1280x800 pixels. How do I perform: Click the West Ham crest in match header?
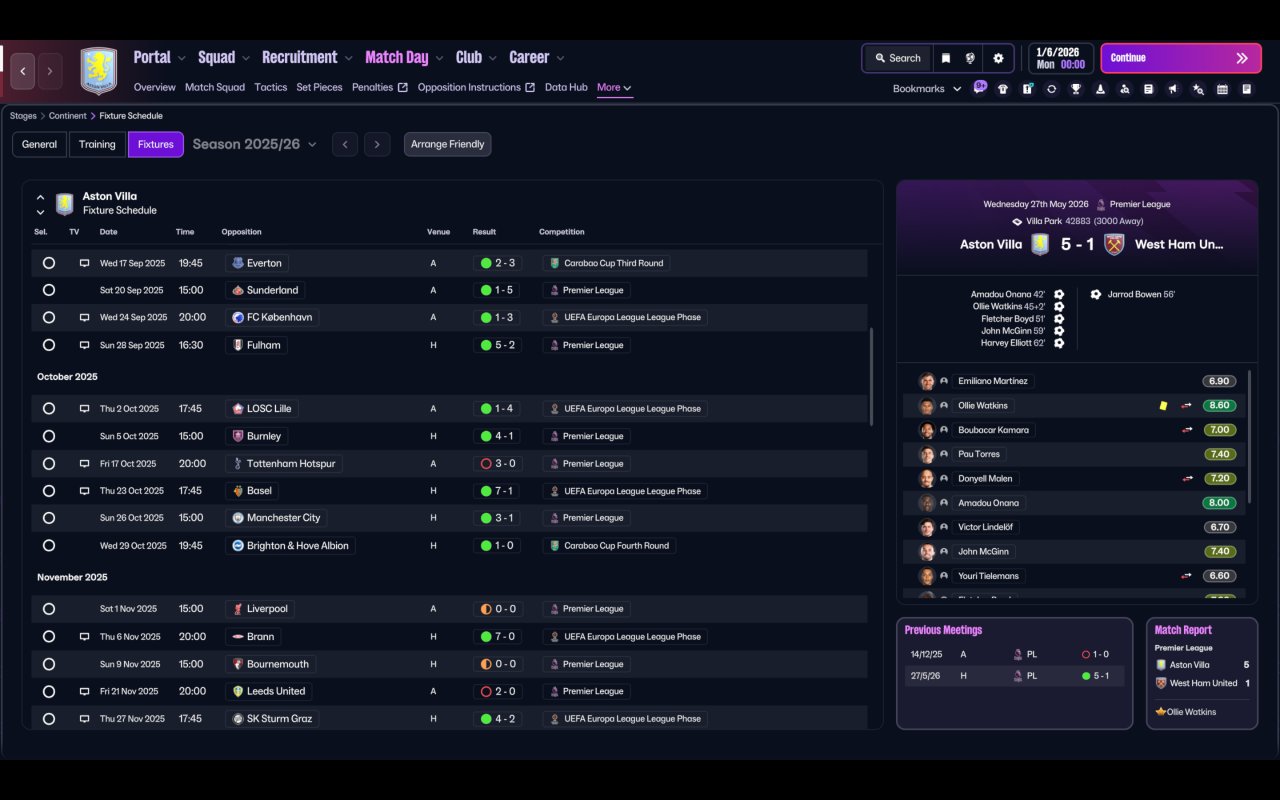(1114, 244)
